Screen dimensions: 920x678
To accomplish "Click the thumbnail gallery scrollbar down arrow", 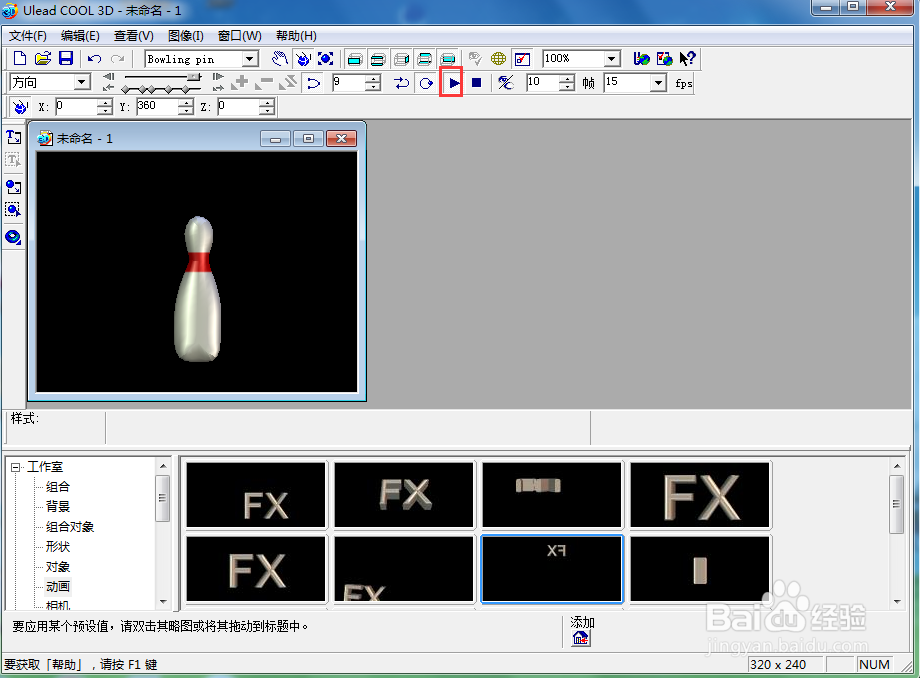I will 897,602.
